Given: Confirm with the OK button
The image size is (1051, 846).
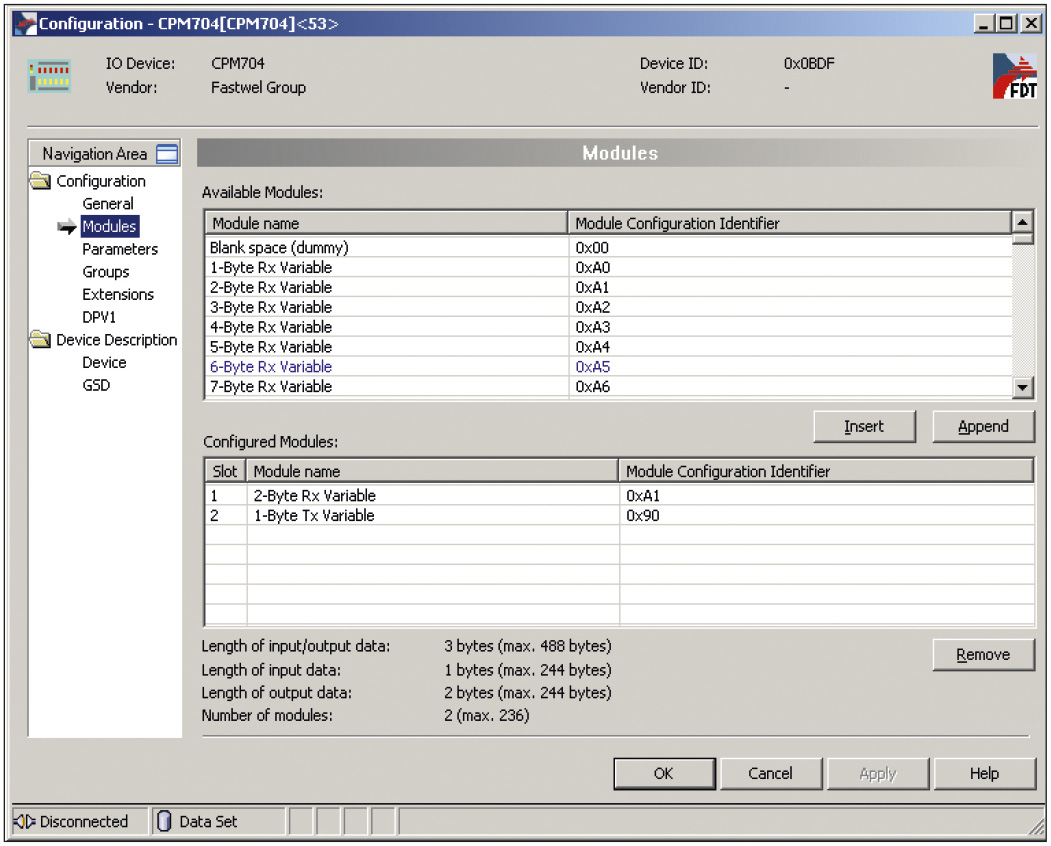Looking at the screenshot, I should tap(664, 774).
